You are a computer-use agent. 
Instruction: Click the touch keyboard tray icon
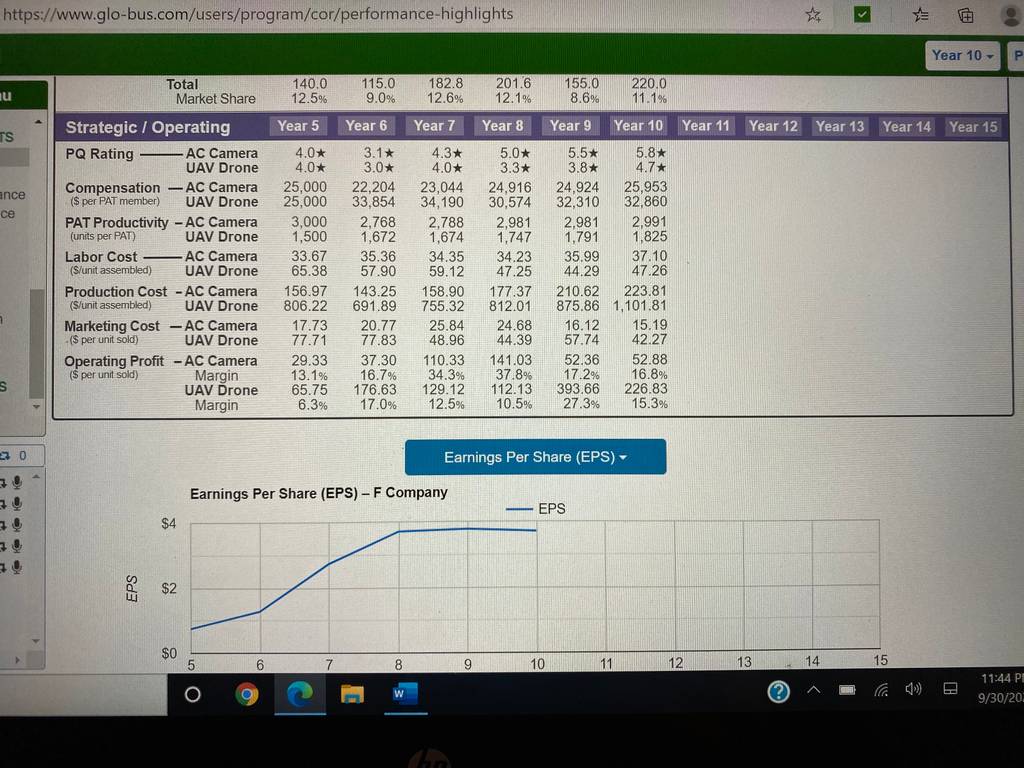click(x=951, y=689)
